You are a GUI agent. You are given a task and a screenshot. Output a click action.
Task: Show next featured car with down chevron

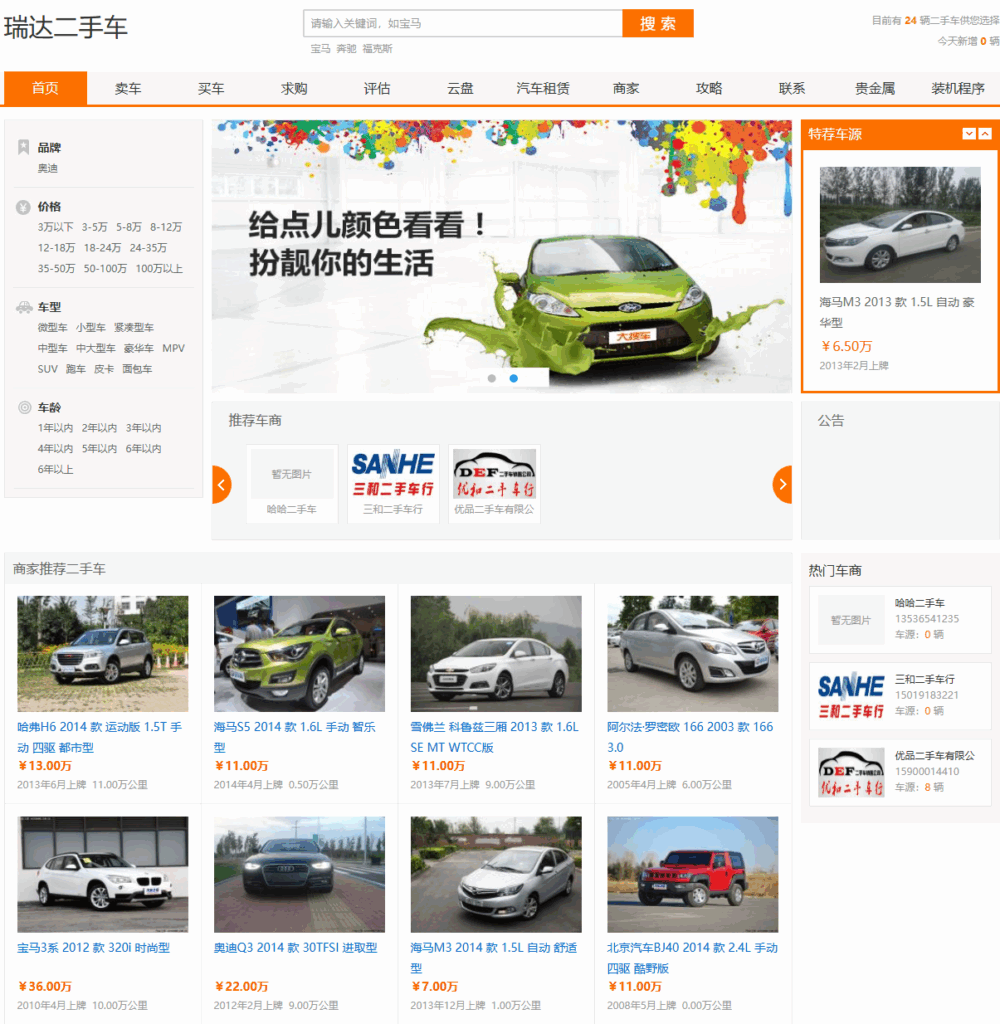click(x=968, y=134)
